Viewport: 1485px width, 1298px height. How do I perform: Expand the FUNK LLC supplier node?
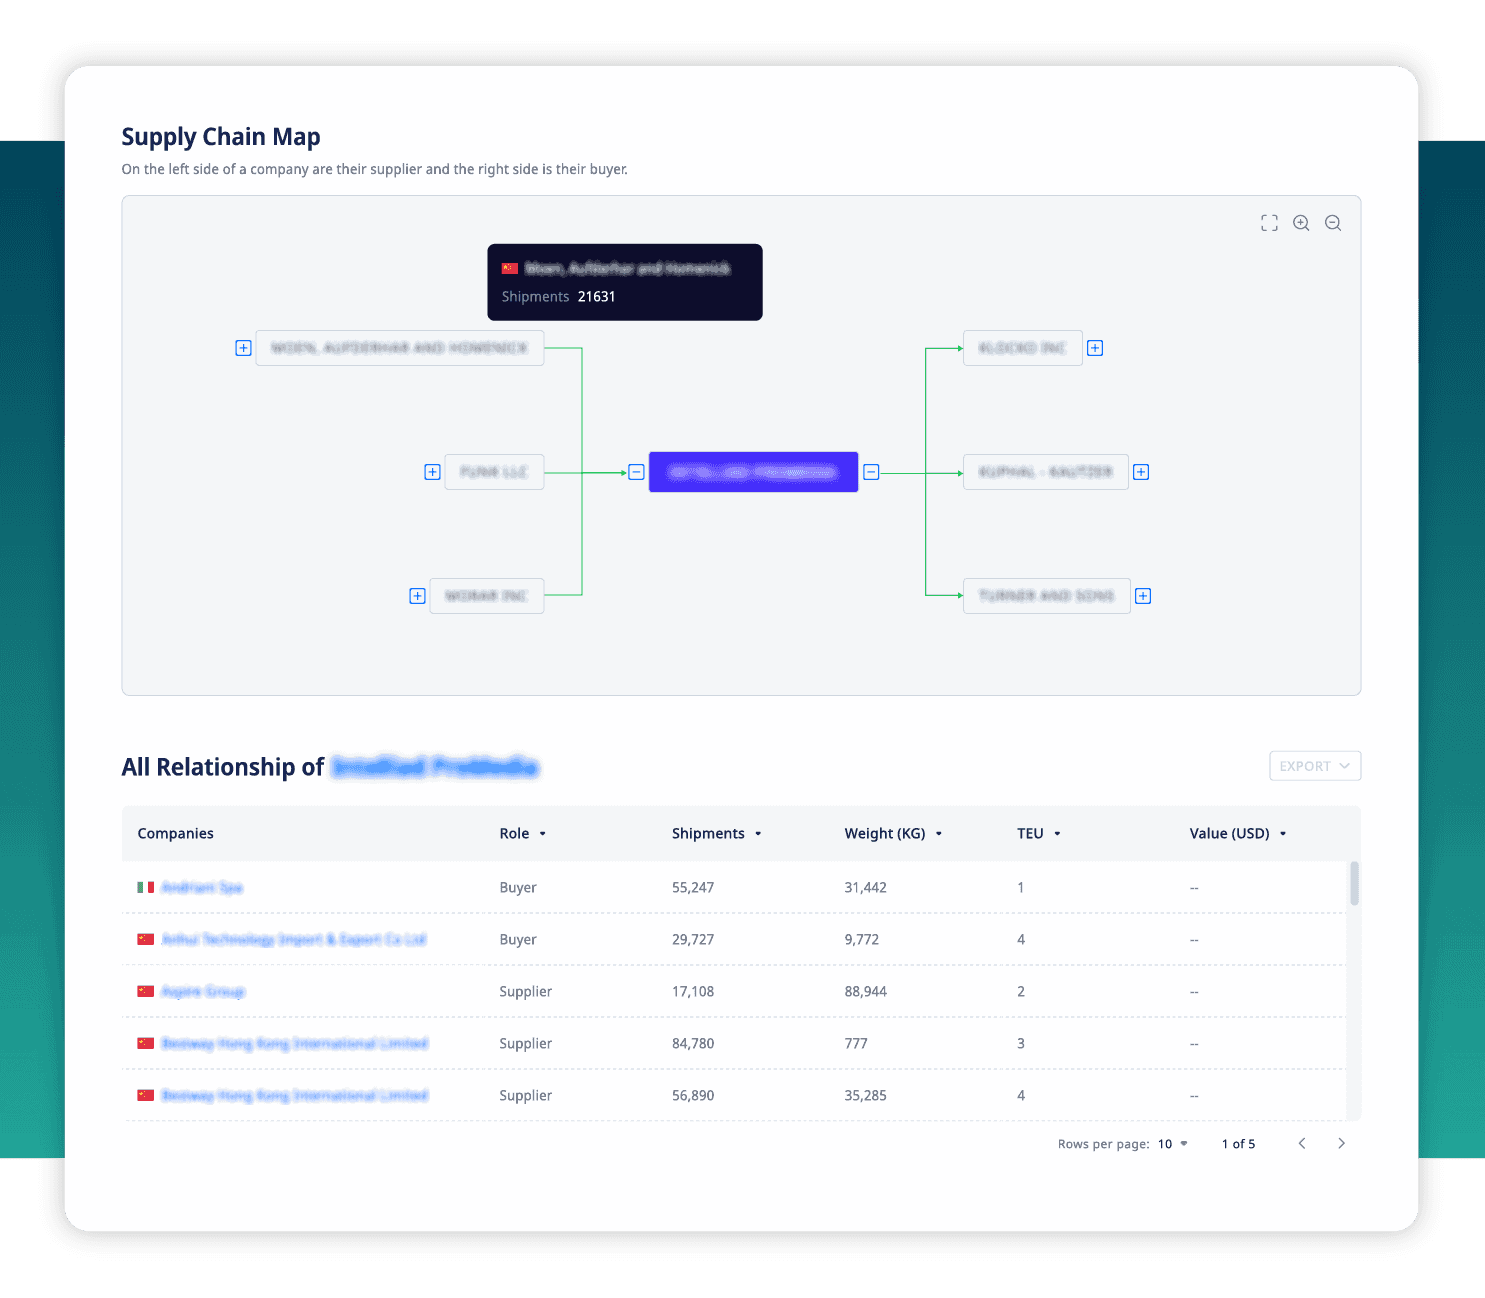tap(432, 472)
